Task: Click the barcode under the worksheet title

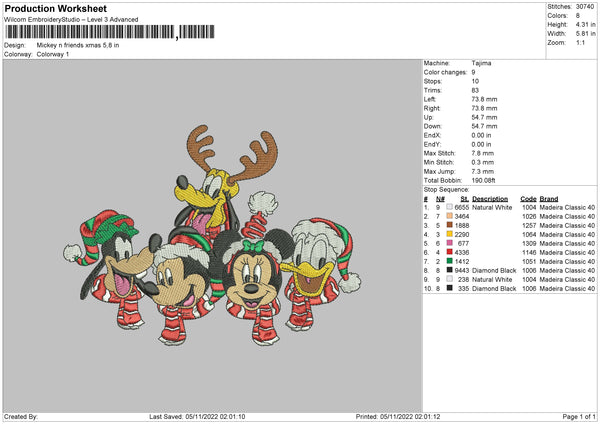Action: tap(110, 32)
